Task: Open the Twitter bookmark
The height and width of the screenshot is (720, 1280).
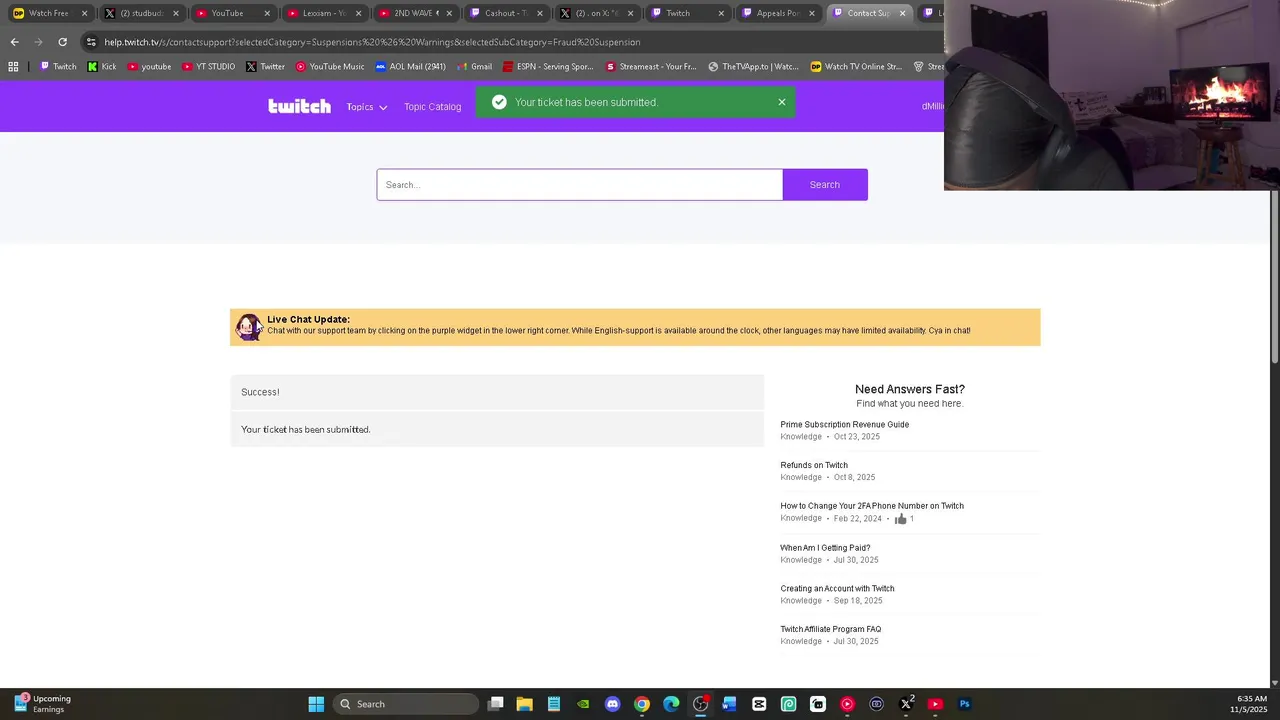Action: point(266,67)
